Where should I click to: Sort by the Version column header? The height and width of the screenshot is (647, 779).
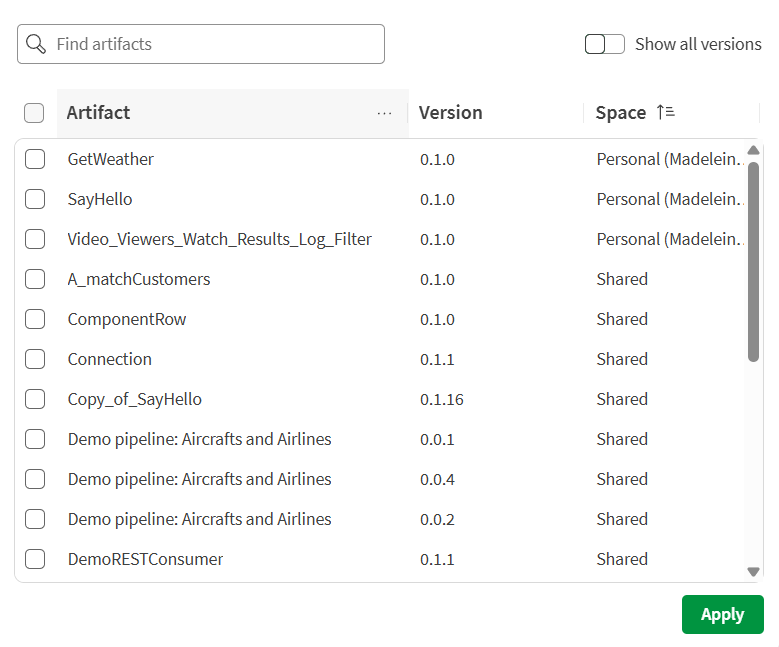click(450, 113)
